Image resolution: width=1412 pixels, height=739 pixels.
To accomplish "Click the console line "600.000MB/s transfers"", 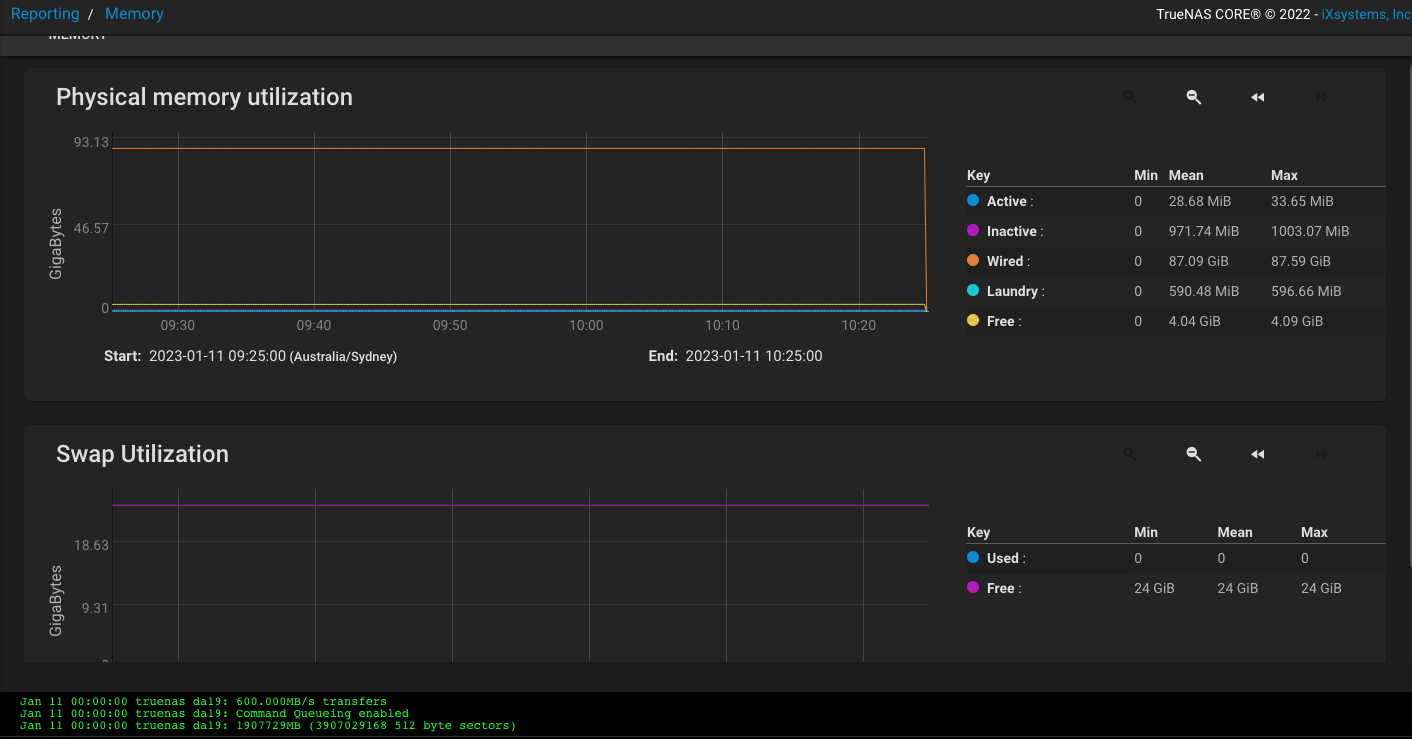I will [203, 702].
